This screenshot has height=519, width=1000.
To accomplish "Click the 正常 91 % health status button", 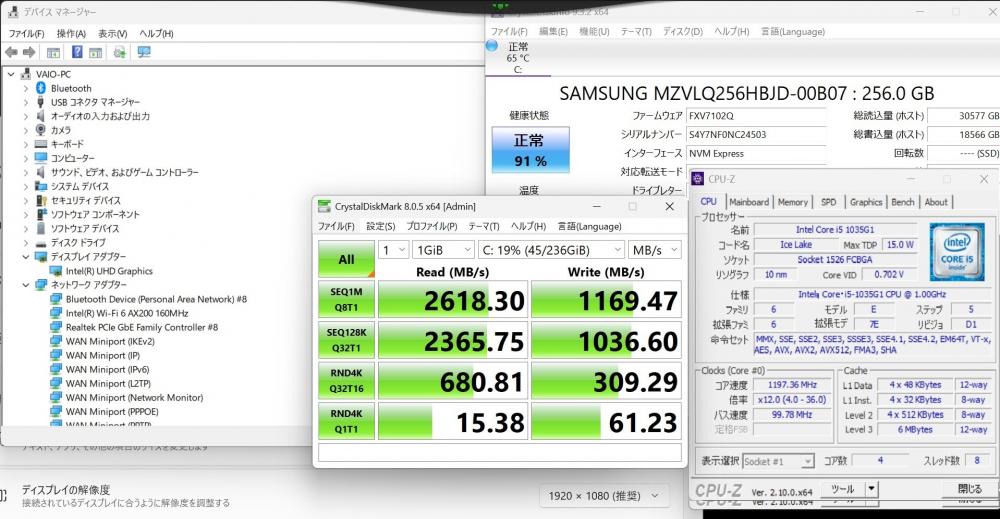I will click(x=530, y=150).
